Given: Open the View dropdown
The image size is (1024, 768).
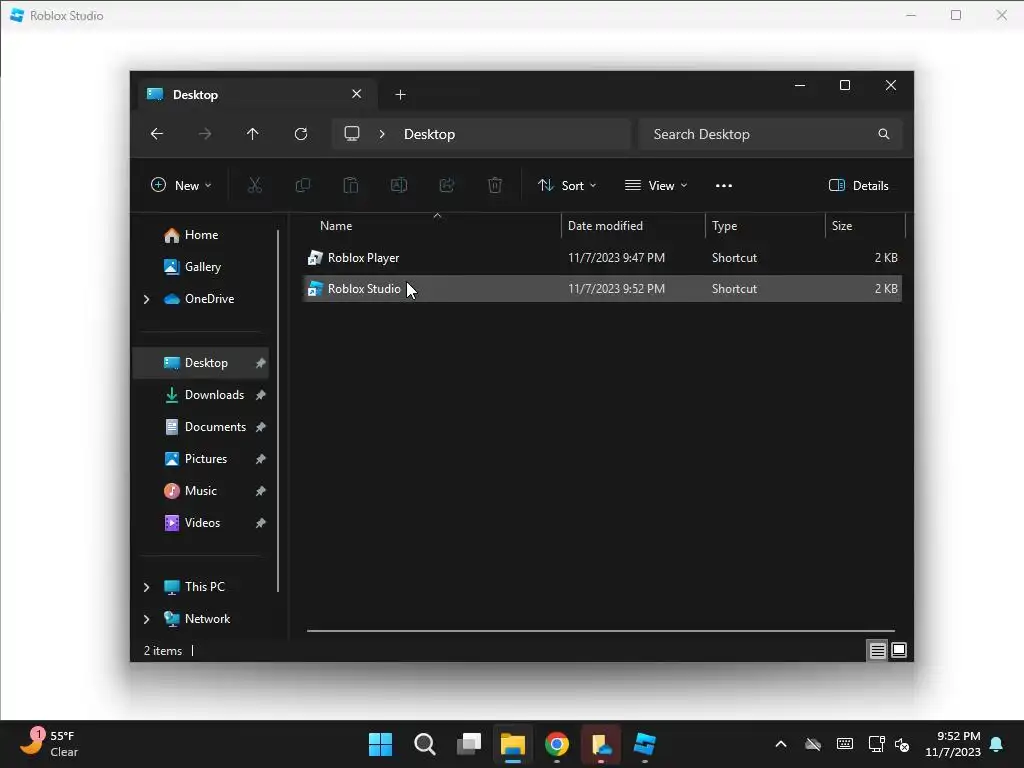Looking at the screenshot, I should coord(656,185).
